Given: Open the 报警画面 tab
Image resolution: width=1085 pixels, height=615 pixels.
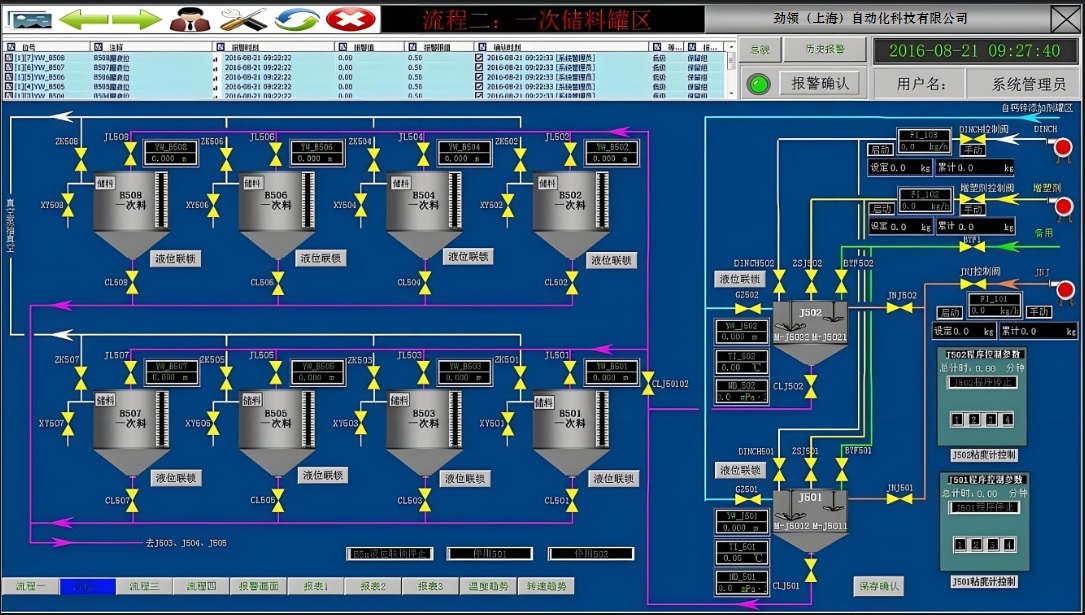Looking at the screenshot, I should (258, 587).
